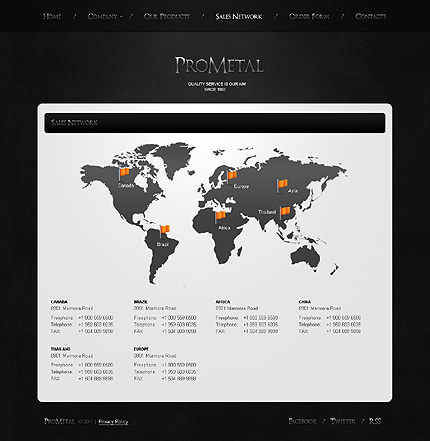
Task: Click the ProMetal footer logo
Action: [59, 421]
